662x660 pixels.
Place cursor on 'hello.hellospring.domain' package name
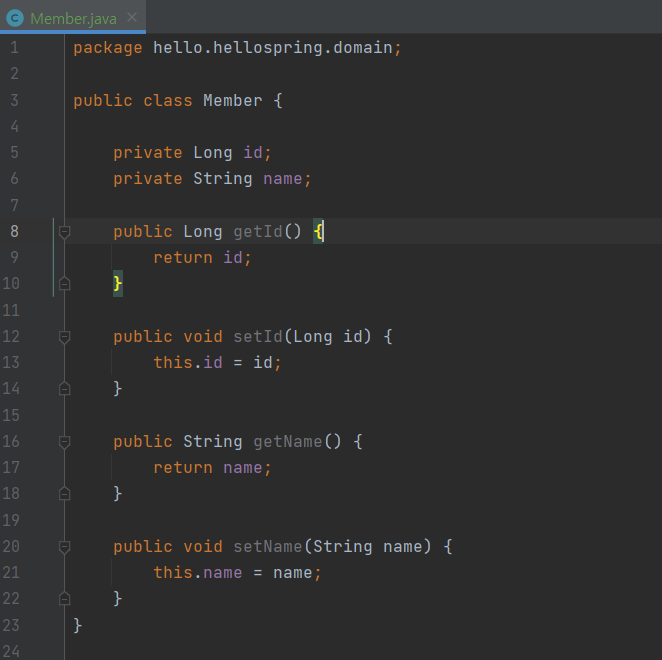(x=272, y=47)
